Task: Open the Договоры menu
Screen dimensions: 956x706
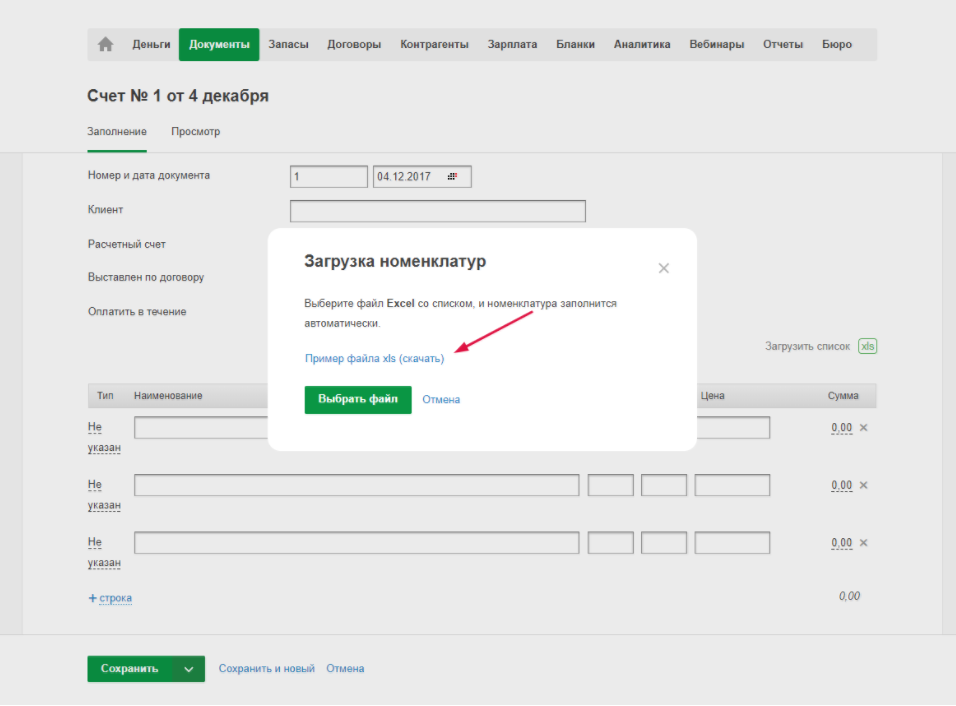Action: (354, 45)
